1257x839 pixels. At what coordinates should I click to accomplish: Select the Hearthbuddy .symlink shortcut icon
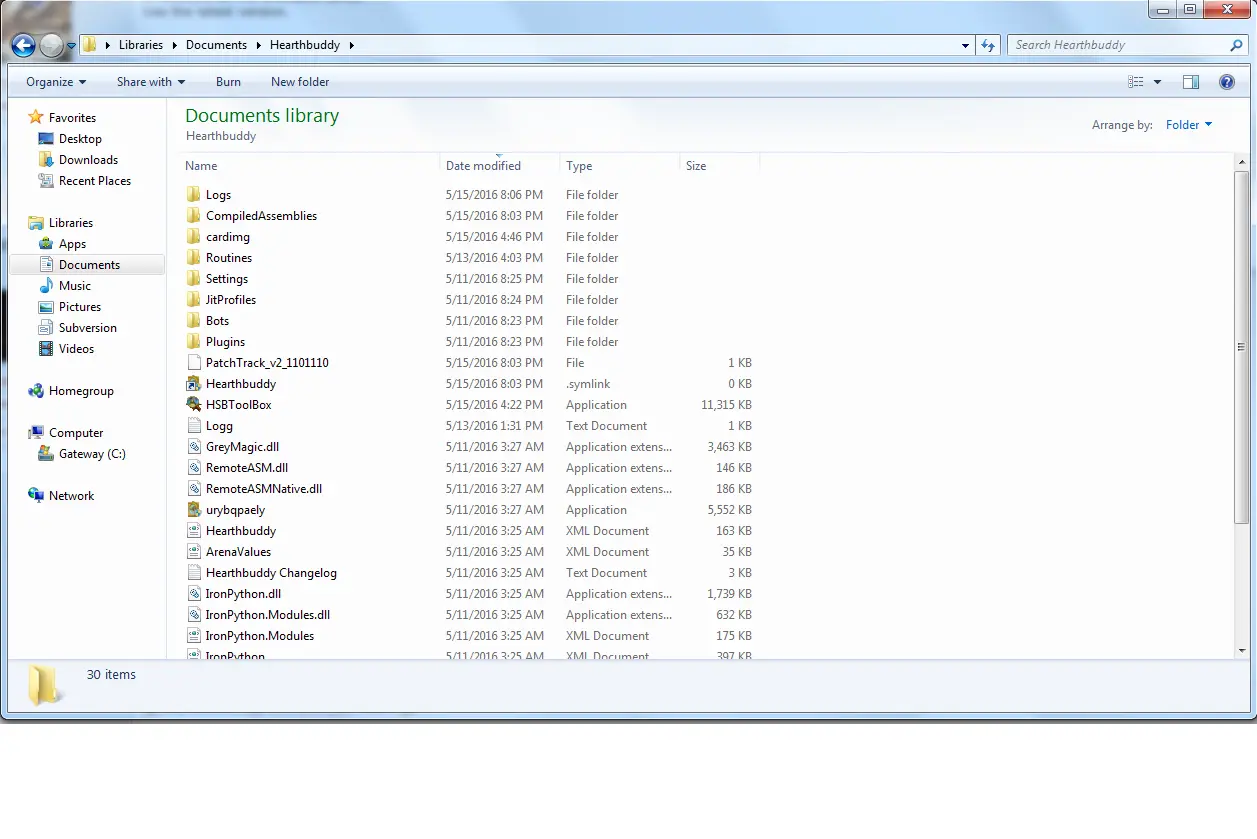(194, 383)
